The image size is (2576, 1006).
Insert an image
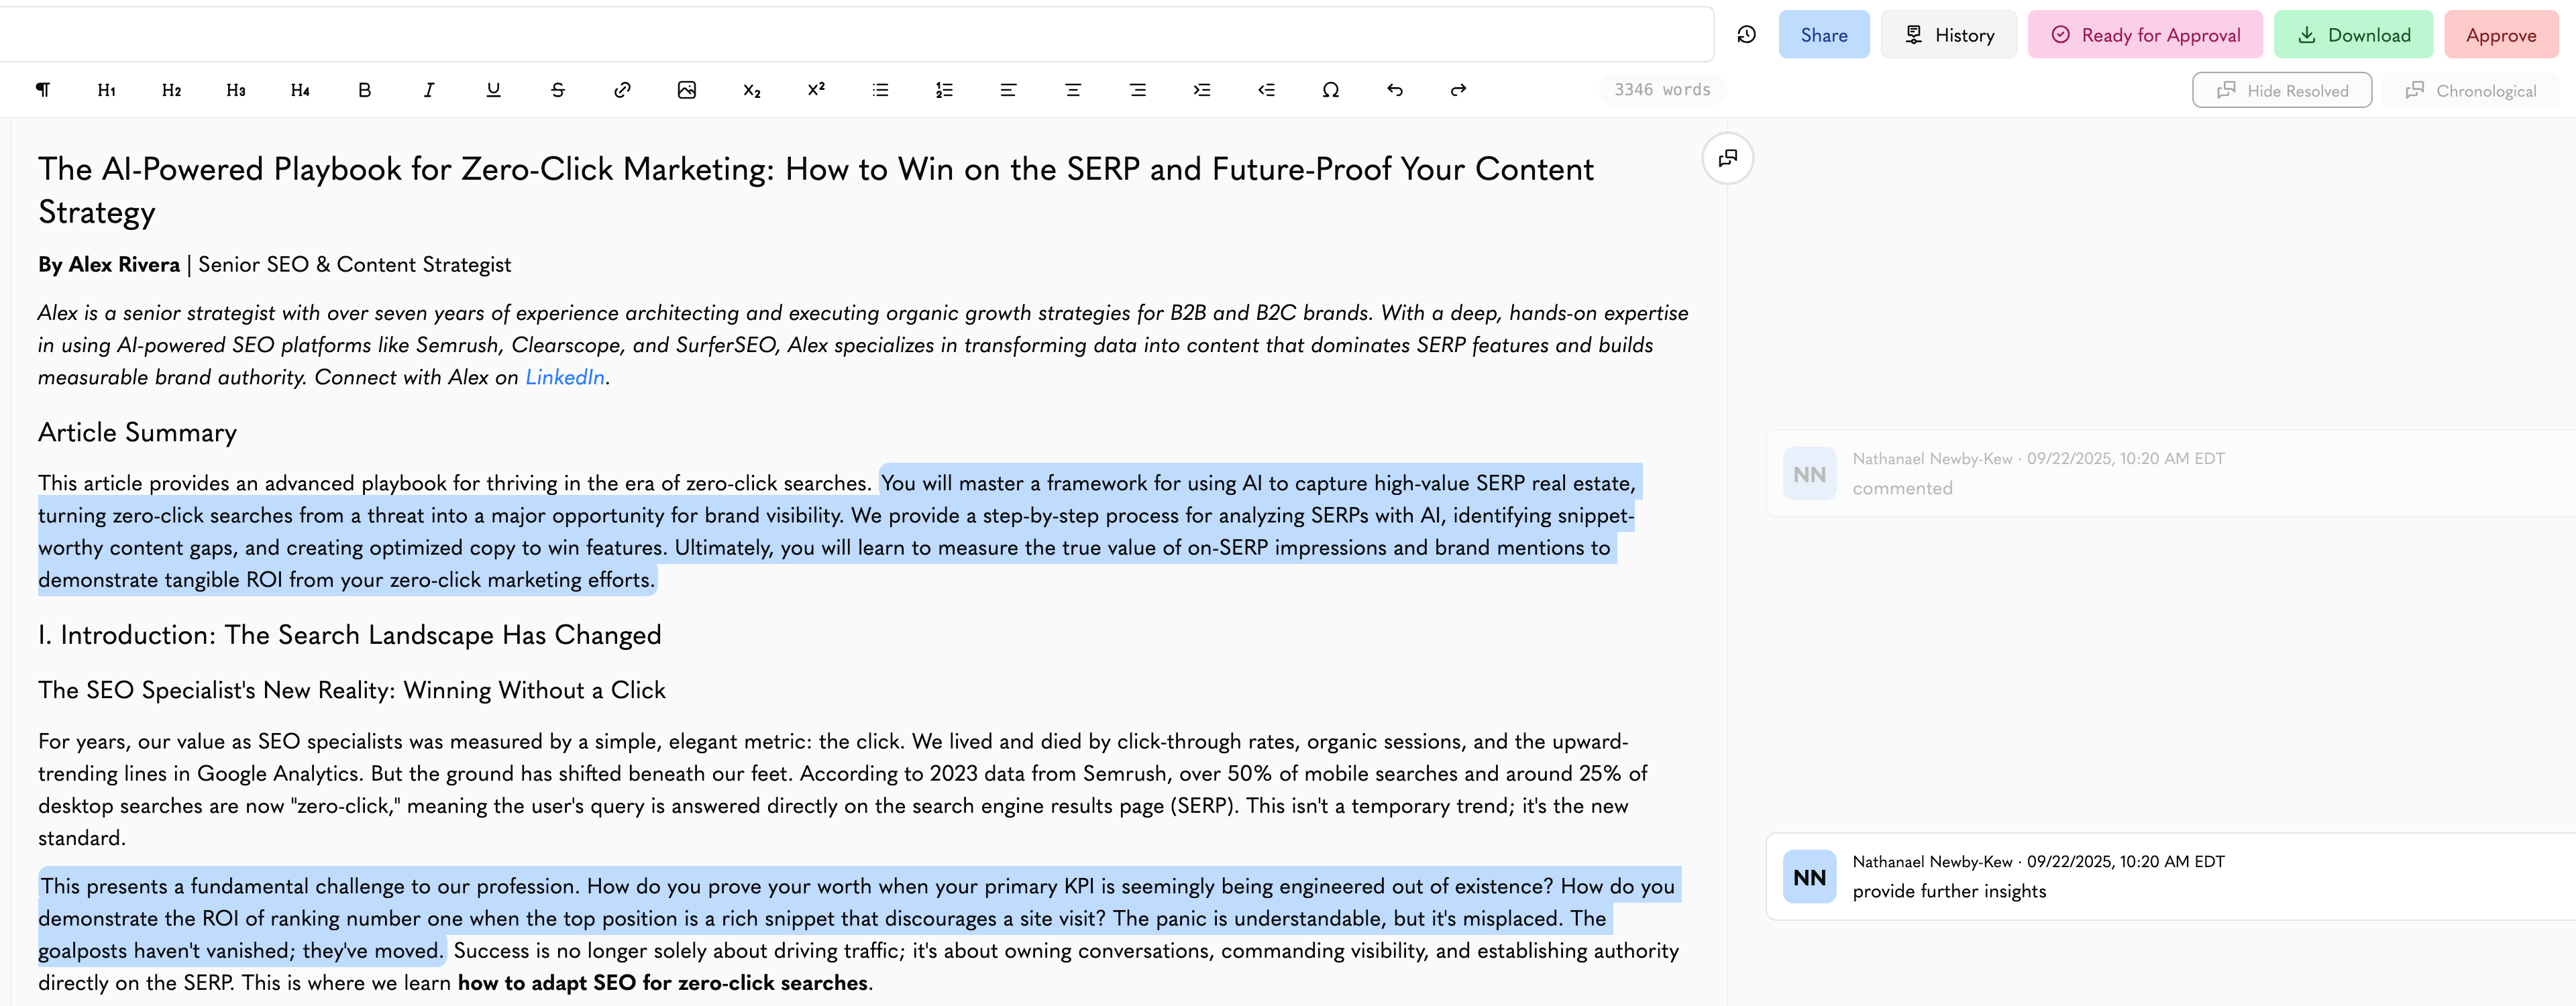point(687,90)
